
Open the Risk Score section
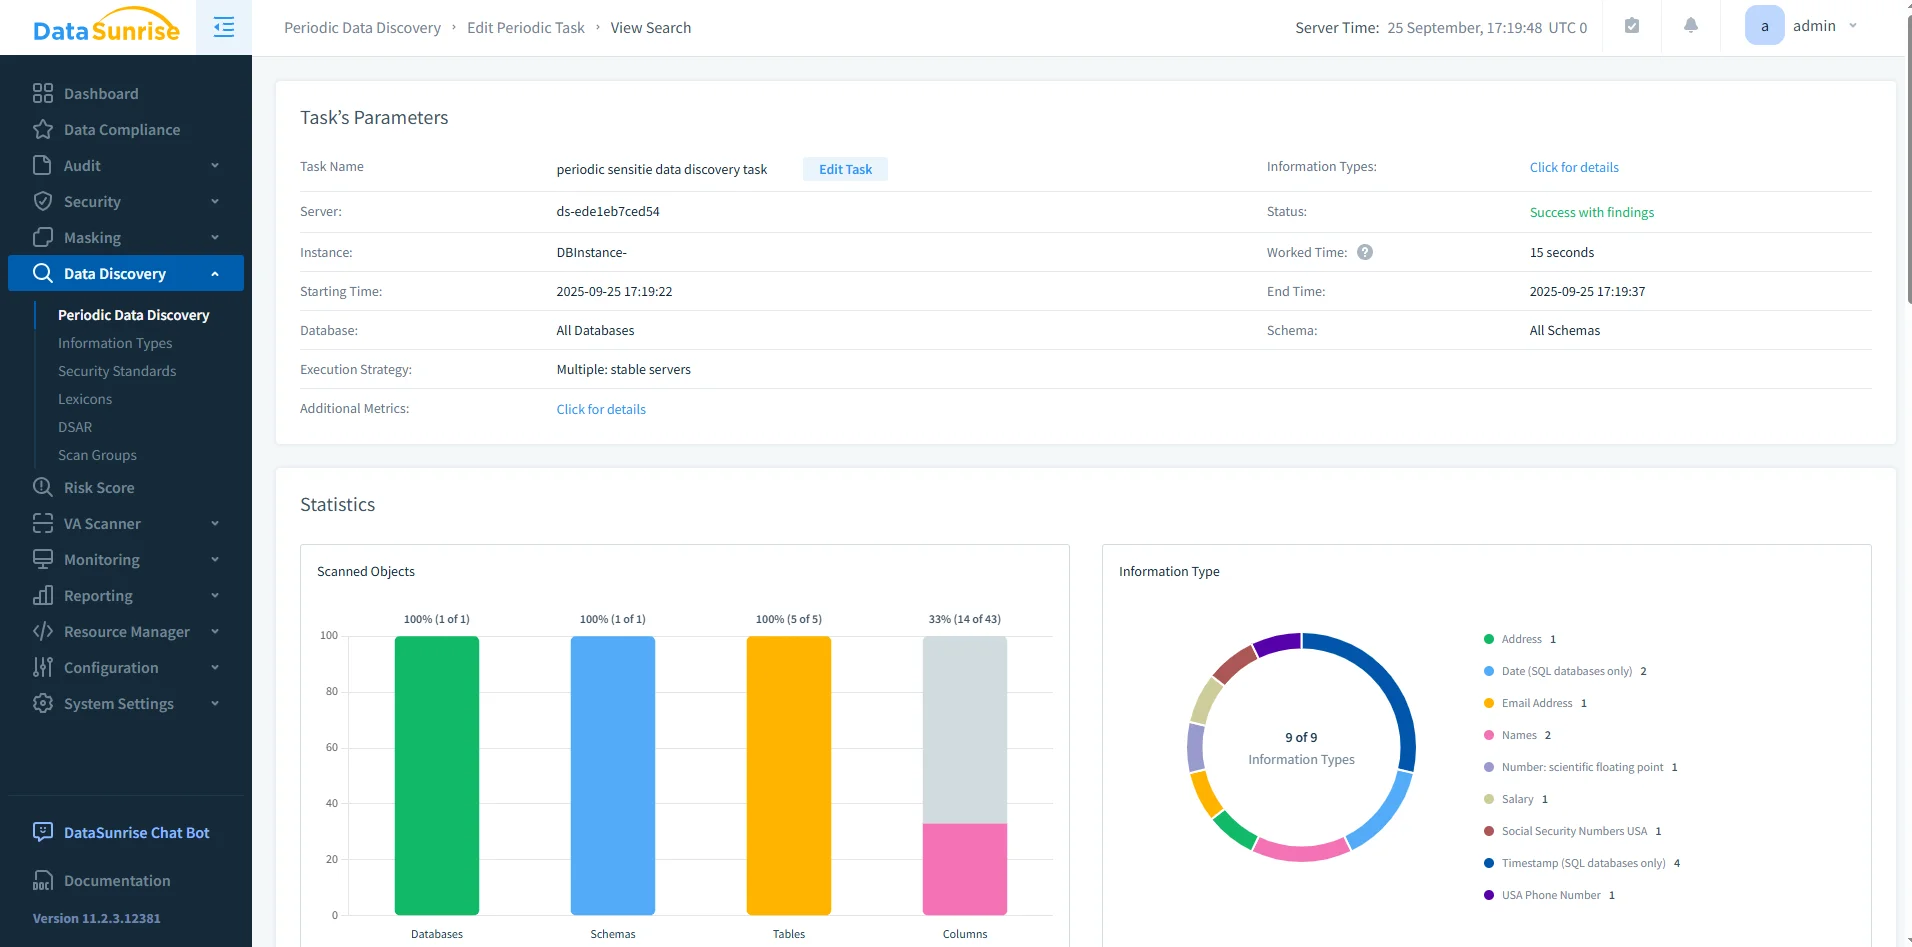tap(98, 487)
